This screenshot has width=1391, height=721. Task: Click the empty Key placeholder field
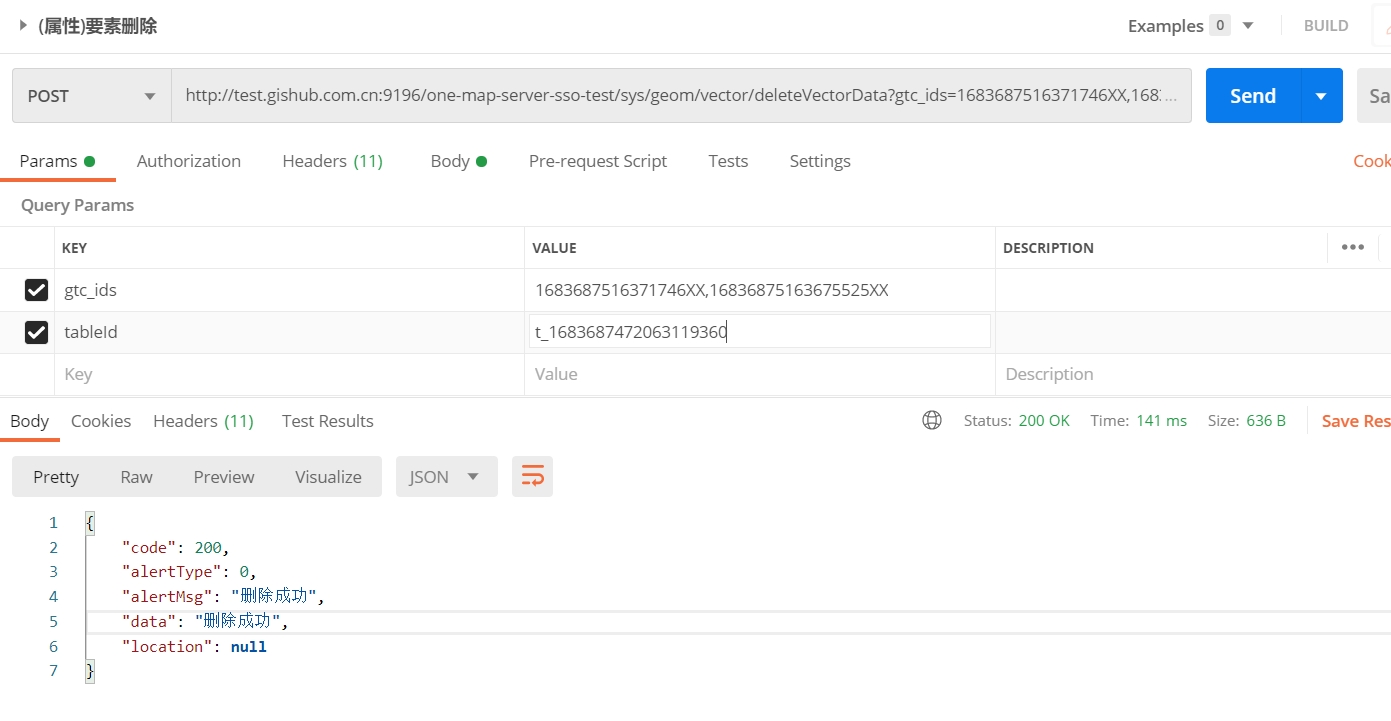pyautogui.click(x=289, y=374)
